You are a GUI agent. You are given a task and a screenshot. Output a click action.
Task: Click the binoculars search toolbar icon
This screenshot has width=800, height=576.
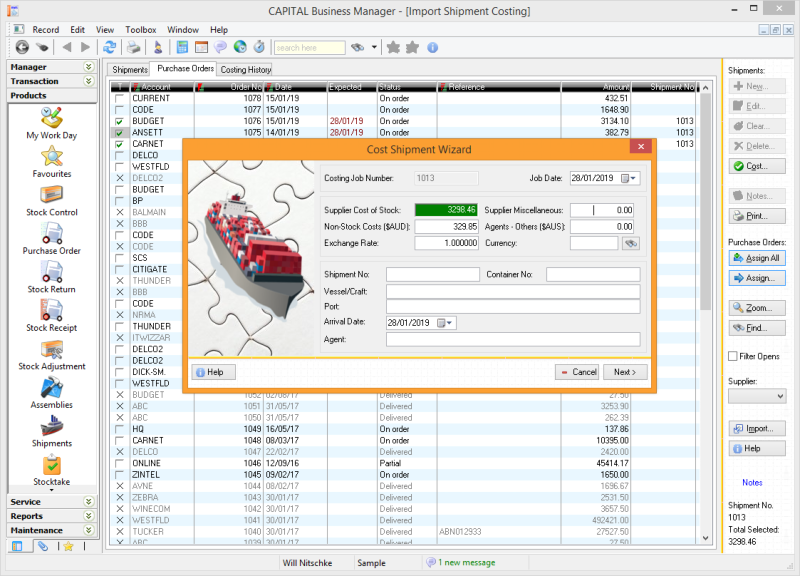click(x=358, y=47)
